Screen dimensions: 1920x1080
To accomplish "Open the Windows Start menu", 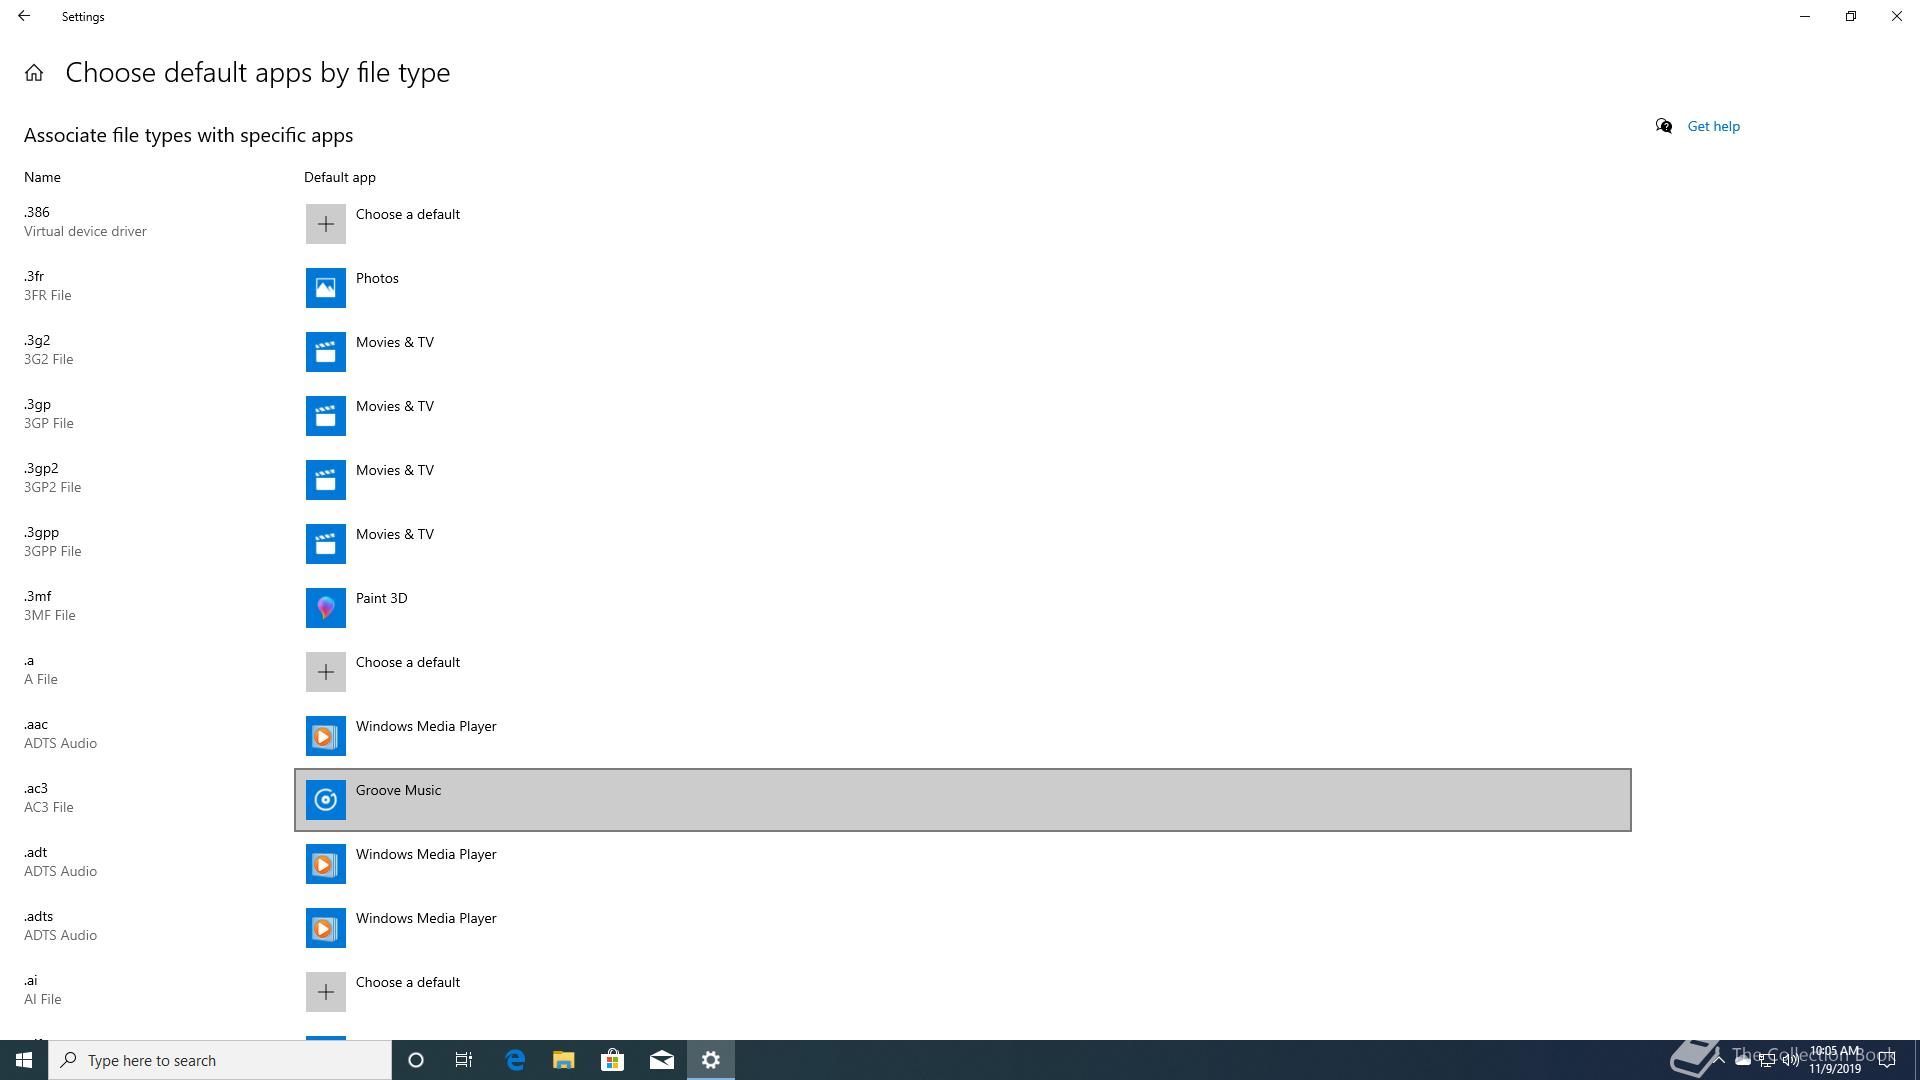I will point(24,1060).
